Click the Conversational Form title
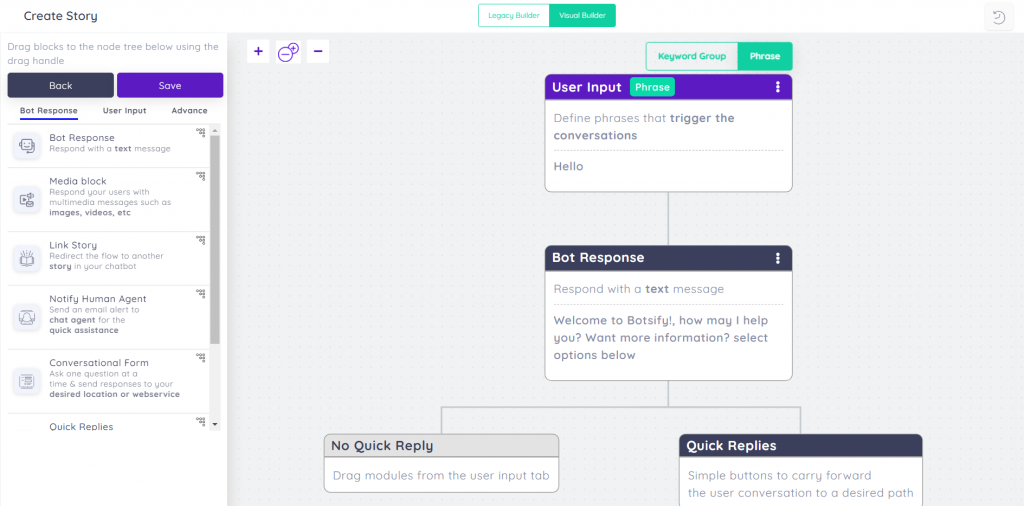Viewport: 1024px width, 506px height. pyautogui.click(x=99, y=362)
